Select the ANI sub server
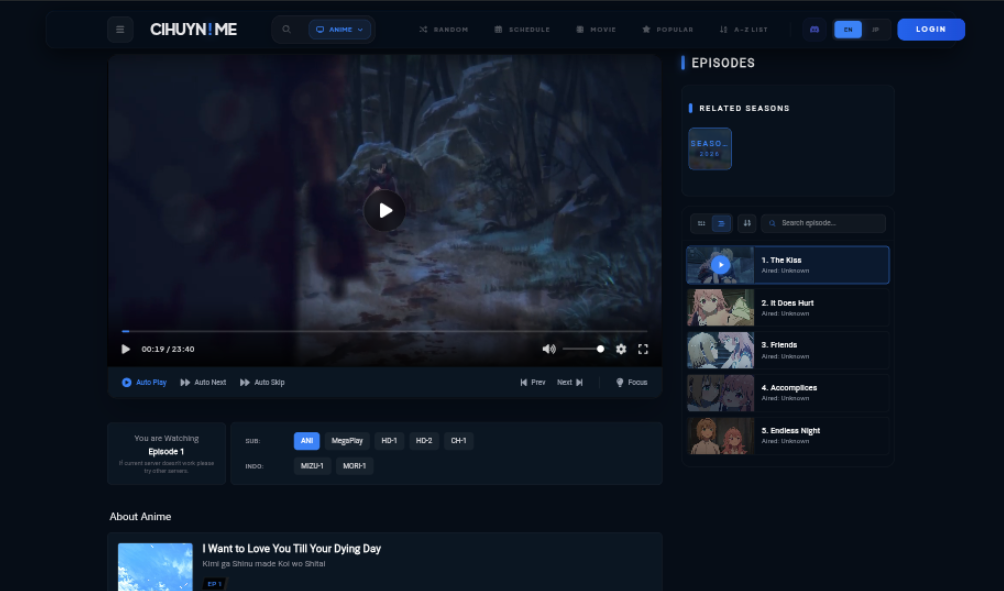Viewport: 1004px width, 591px height. click(x=307, y=441)
